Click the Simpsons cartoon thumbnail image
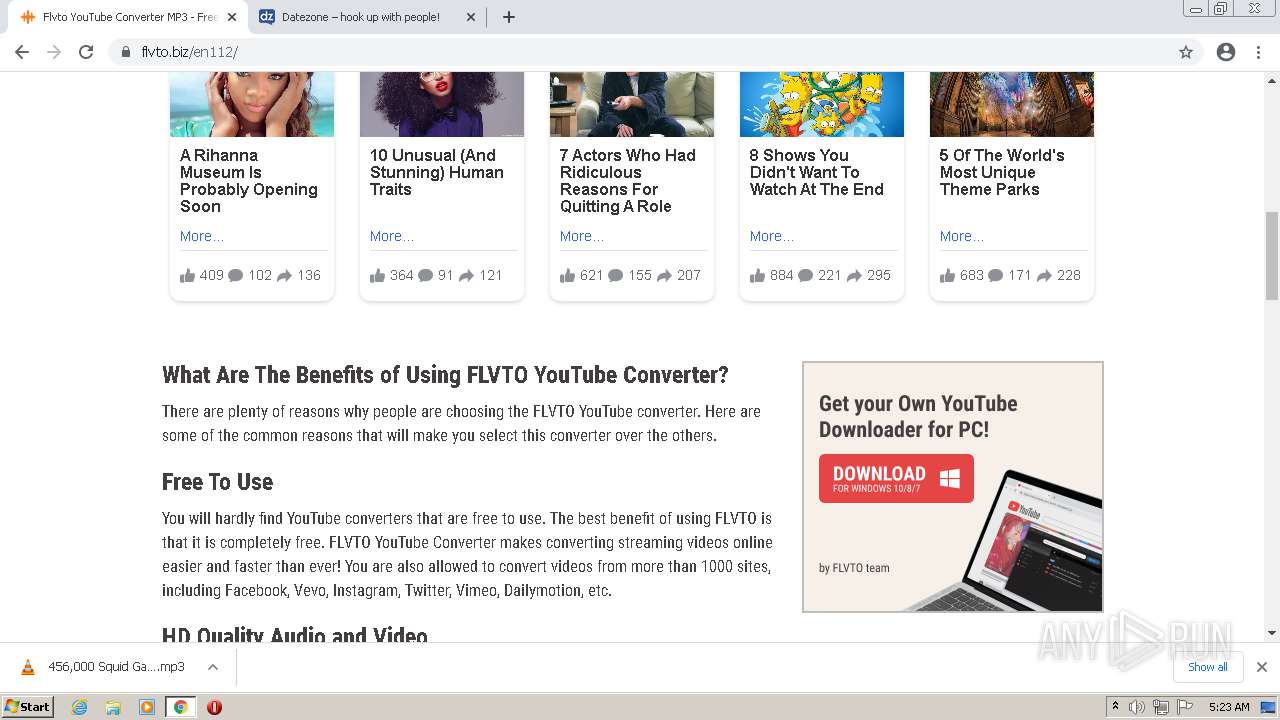The height and width of the screenshot is (720, 1280). pos(822,104)
